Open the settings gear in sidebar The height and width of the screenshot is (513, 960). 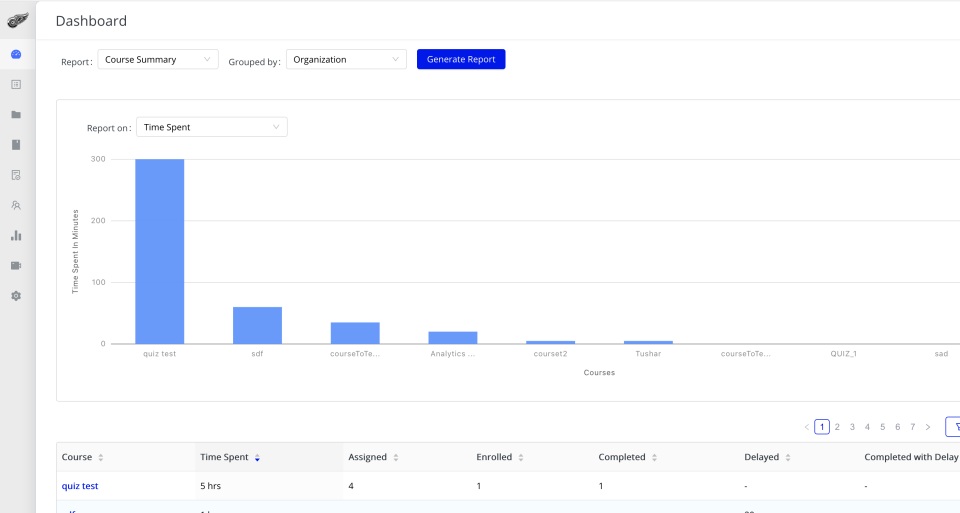[16, 296]
